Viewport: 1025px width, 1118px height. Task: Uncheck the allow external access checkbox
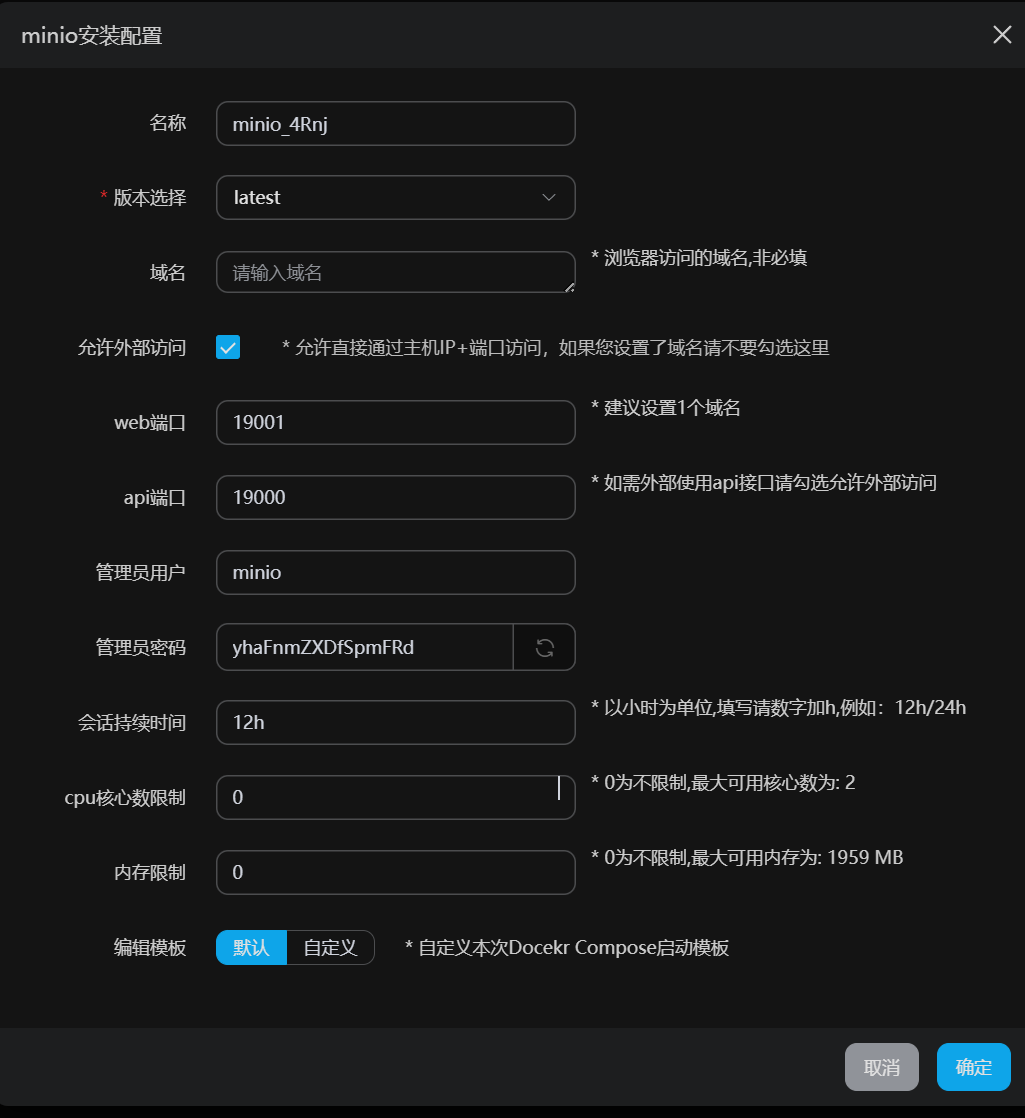[x=228, y=347]
